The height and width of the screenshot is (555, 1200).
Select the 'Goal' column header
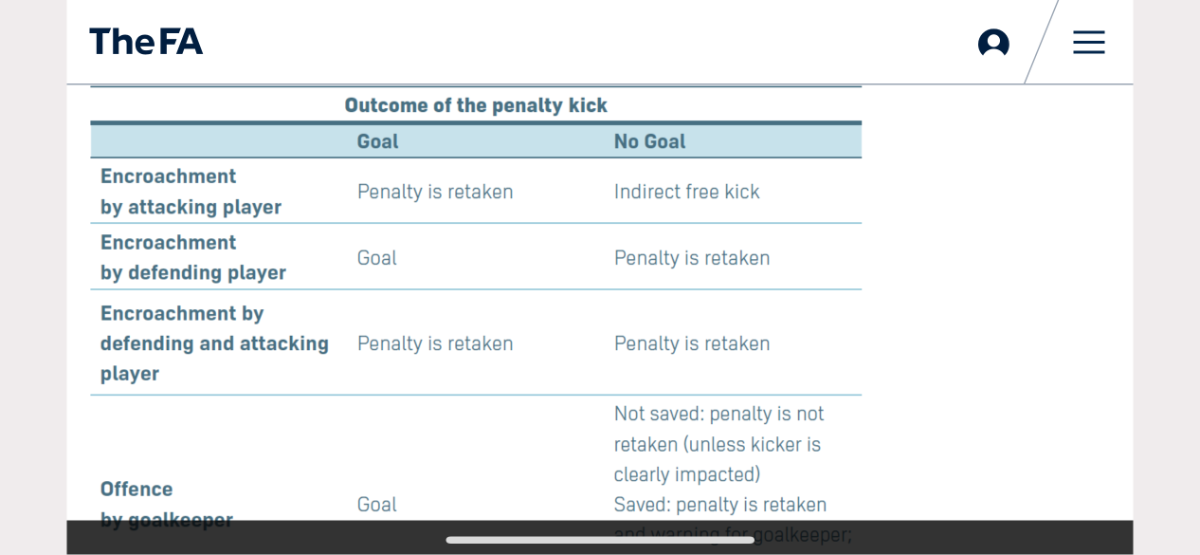pos(378,141)
